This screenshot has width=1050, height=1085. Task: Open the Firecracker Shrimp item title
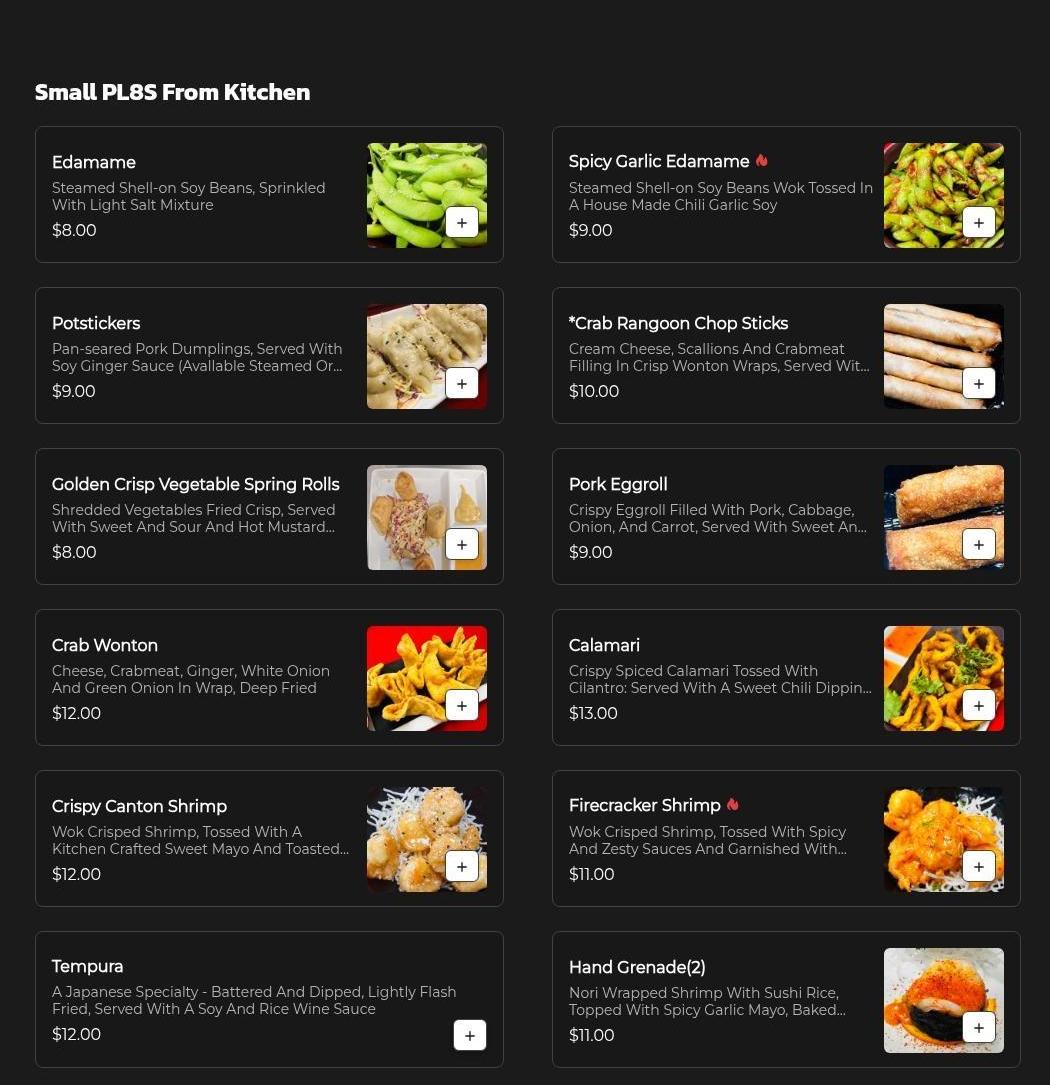[x=644, y=805]
